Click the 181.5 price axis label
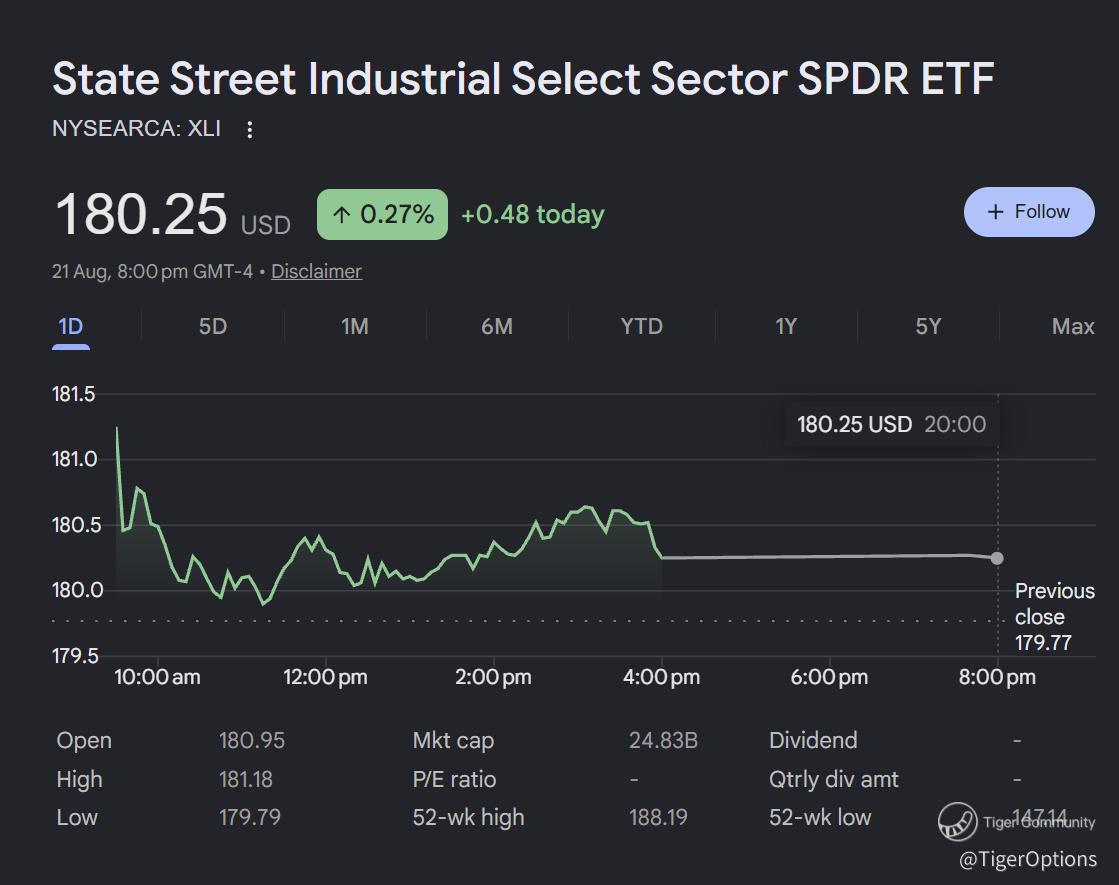The width and height of the screenshot is (1119, 885). pos(74,394)
